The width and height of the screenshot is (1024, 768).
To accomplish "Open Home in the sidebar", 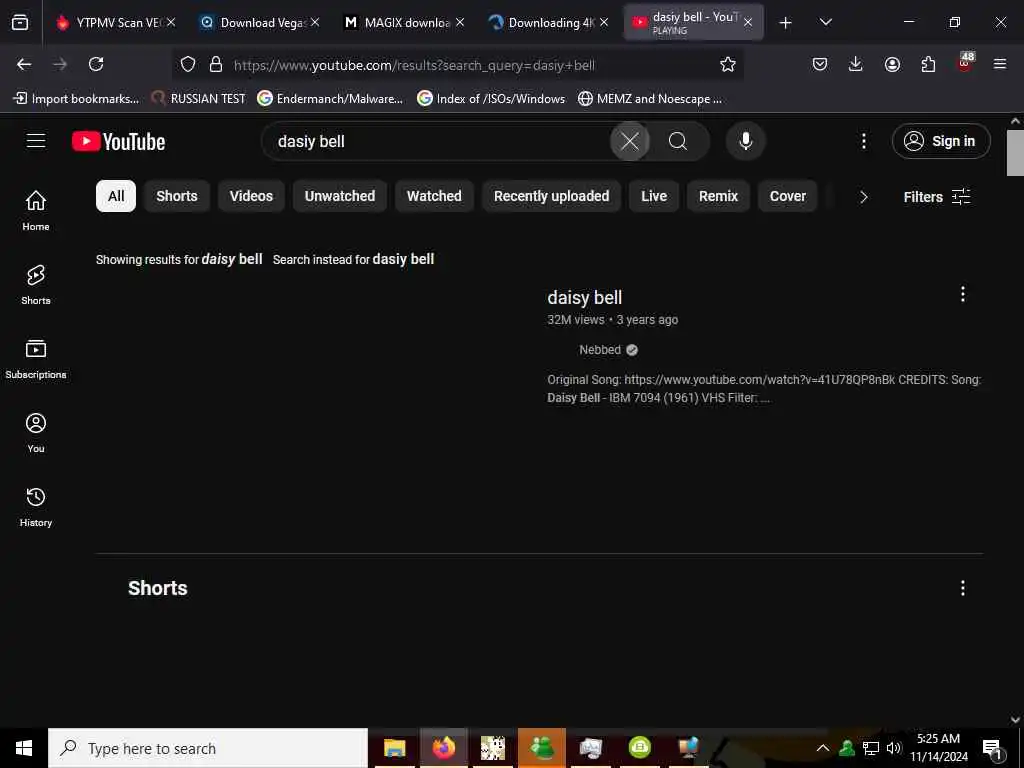I will pyautogui.click(x=36, y=210).
